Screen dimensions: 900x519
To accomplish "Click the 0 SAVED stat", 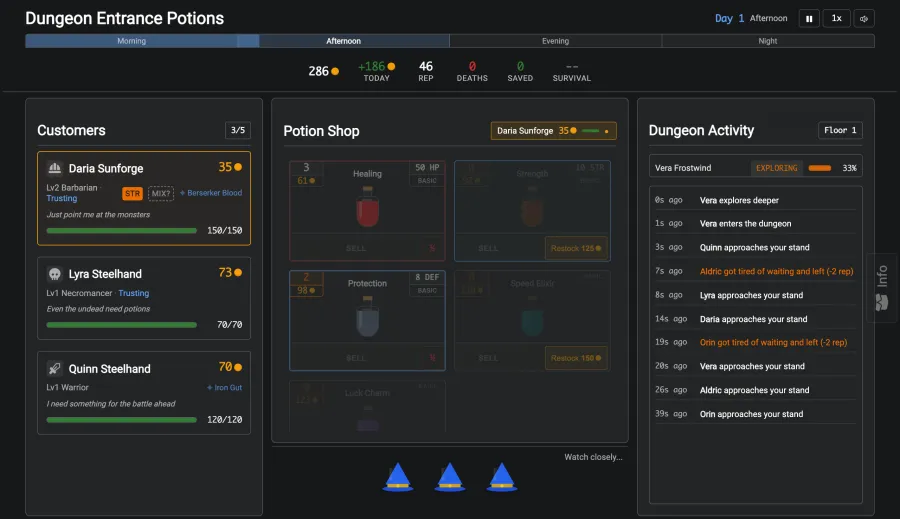I will coord(520,71).
